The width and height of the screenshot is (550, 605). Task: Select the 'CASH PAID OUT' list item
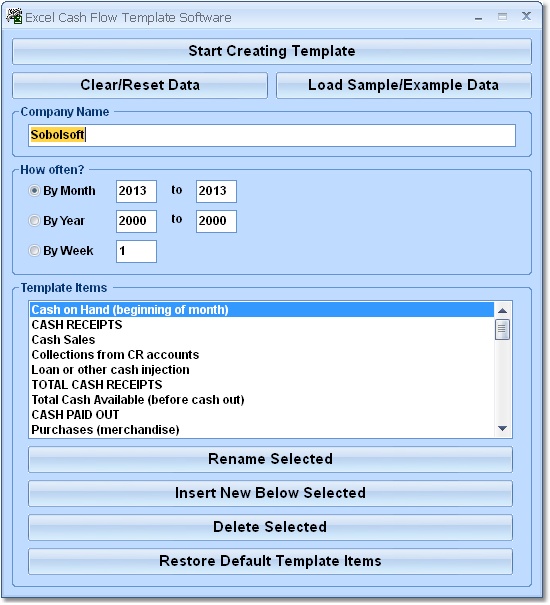262,415
